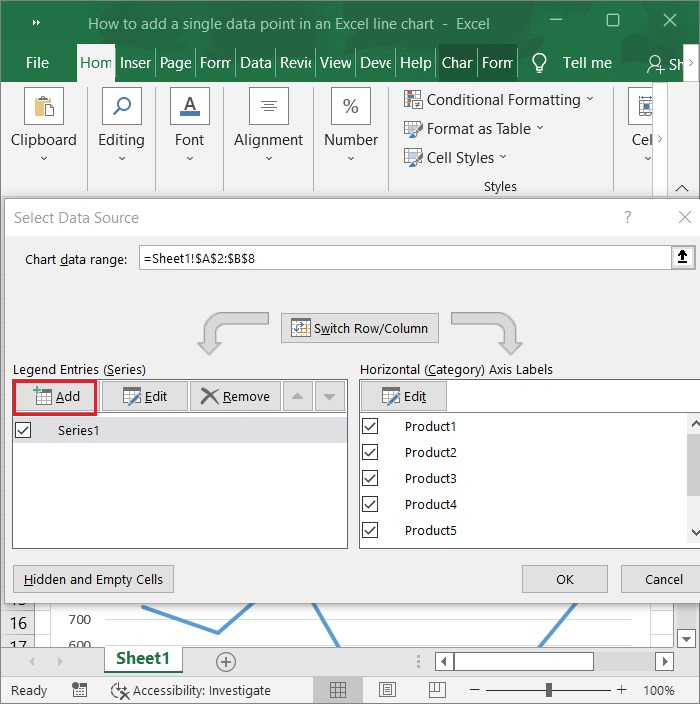700x704 pixels.
Task: Toggle the Product4 checkbox
Action: click(370, 504)
